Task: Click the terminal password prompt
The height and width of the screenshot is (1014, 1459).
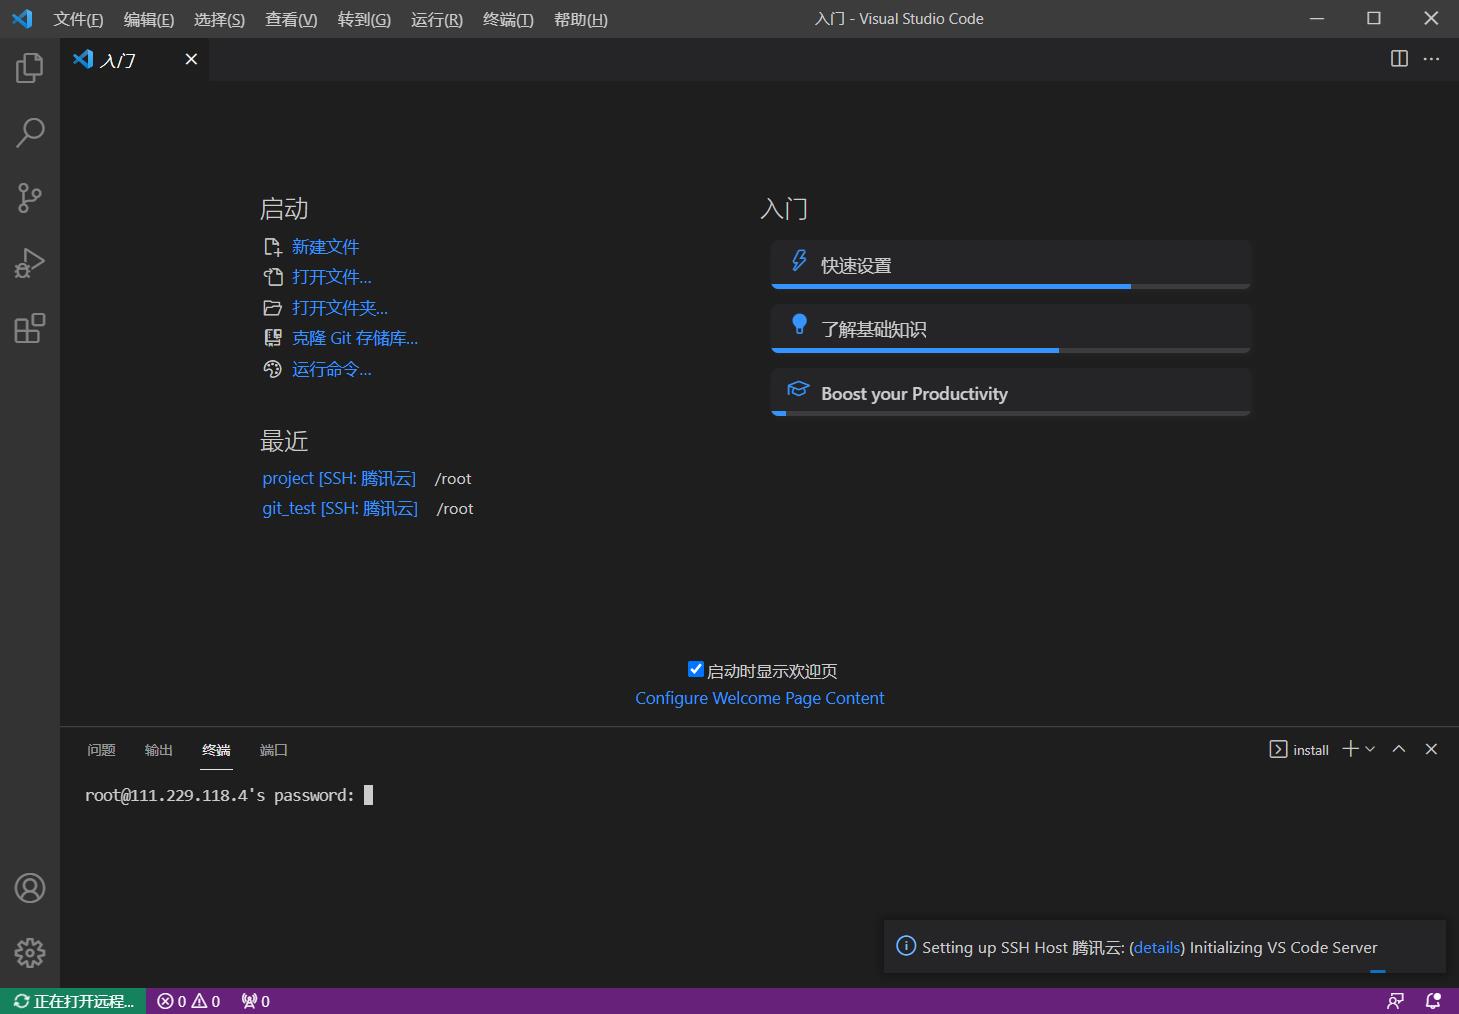Action: tap(229, 795)
